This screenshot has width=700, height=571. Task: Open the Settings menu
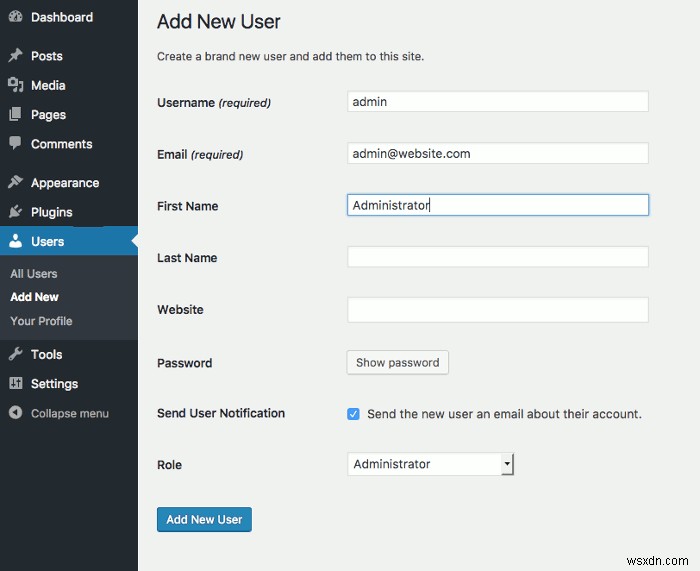[x=69, y=384]
